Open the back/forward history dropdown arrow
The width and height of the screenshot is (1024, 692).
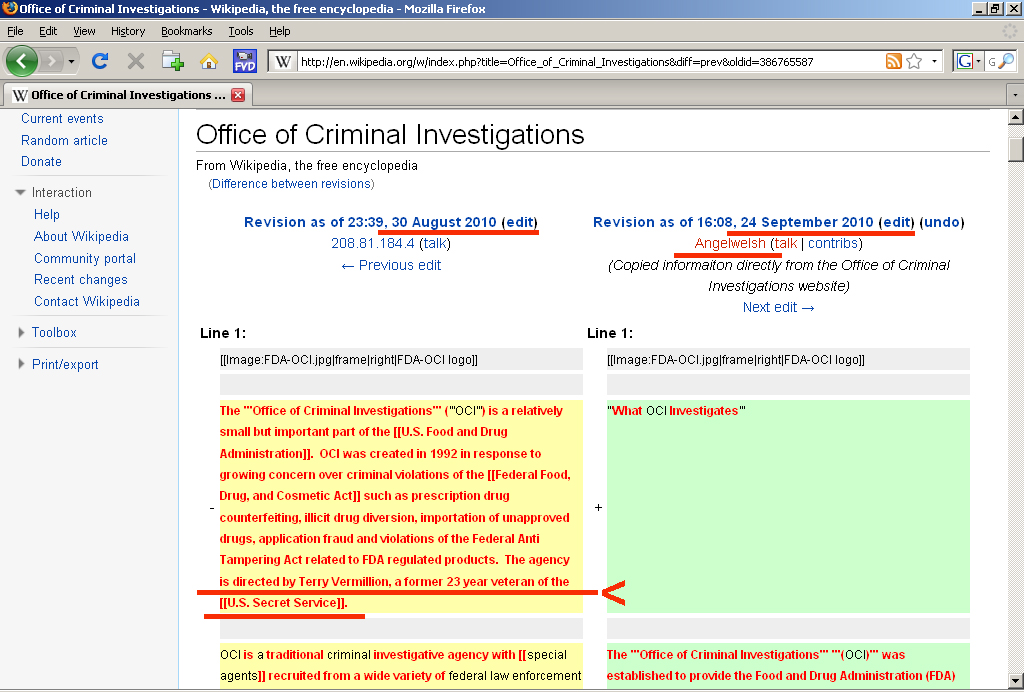(71, 61)
